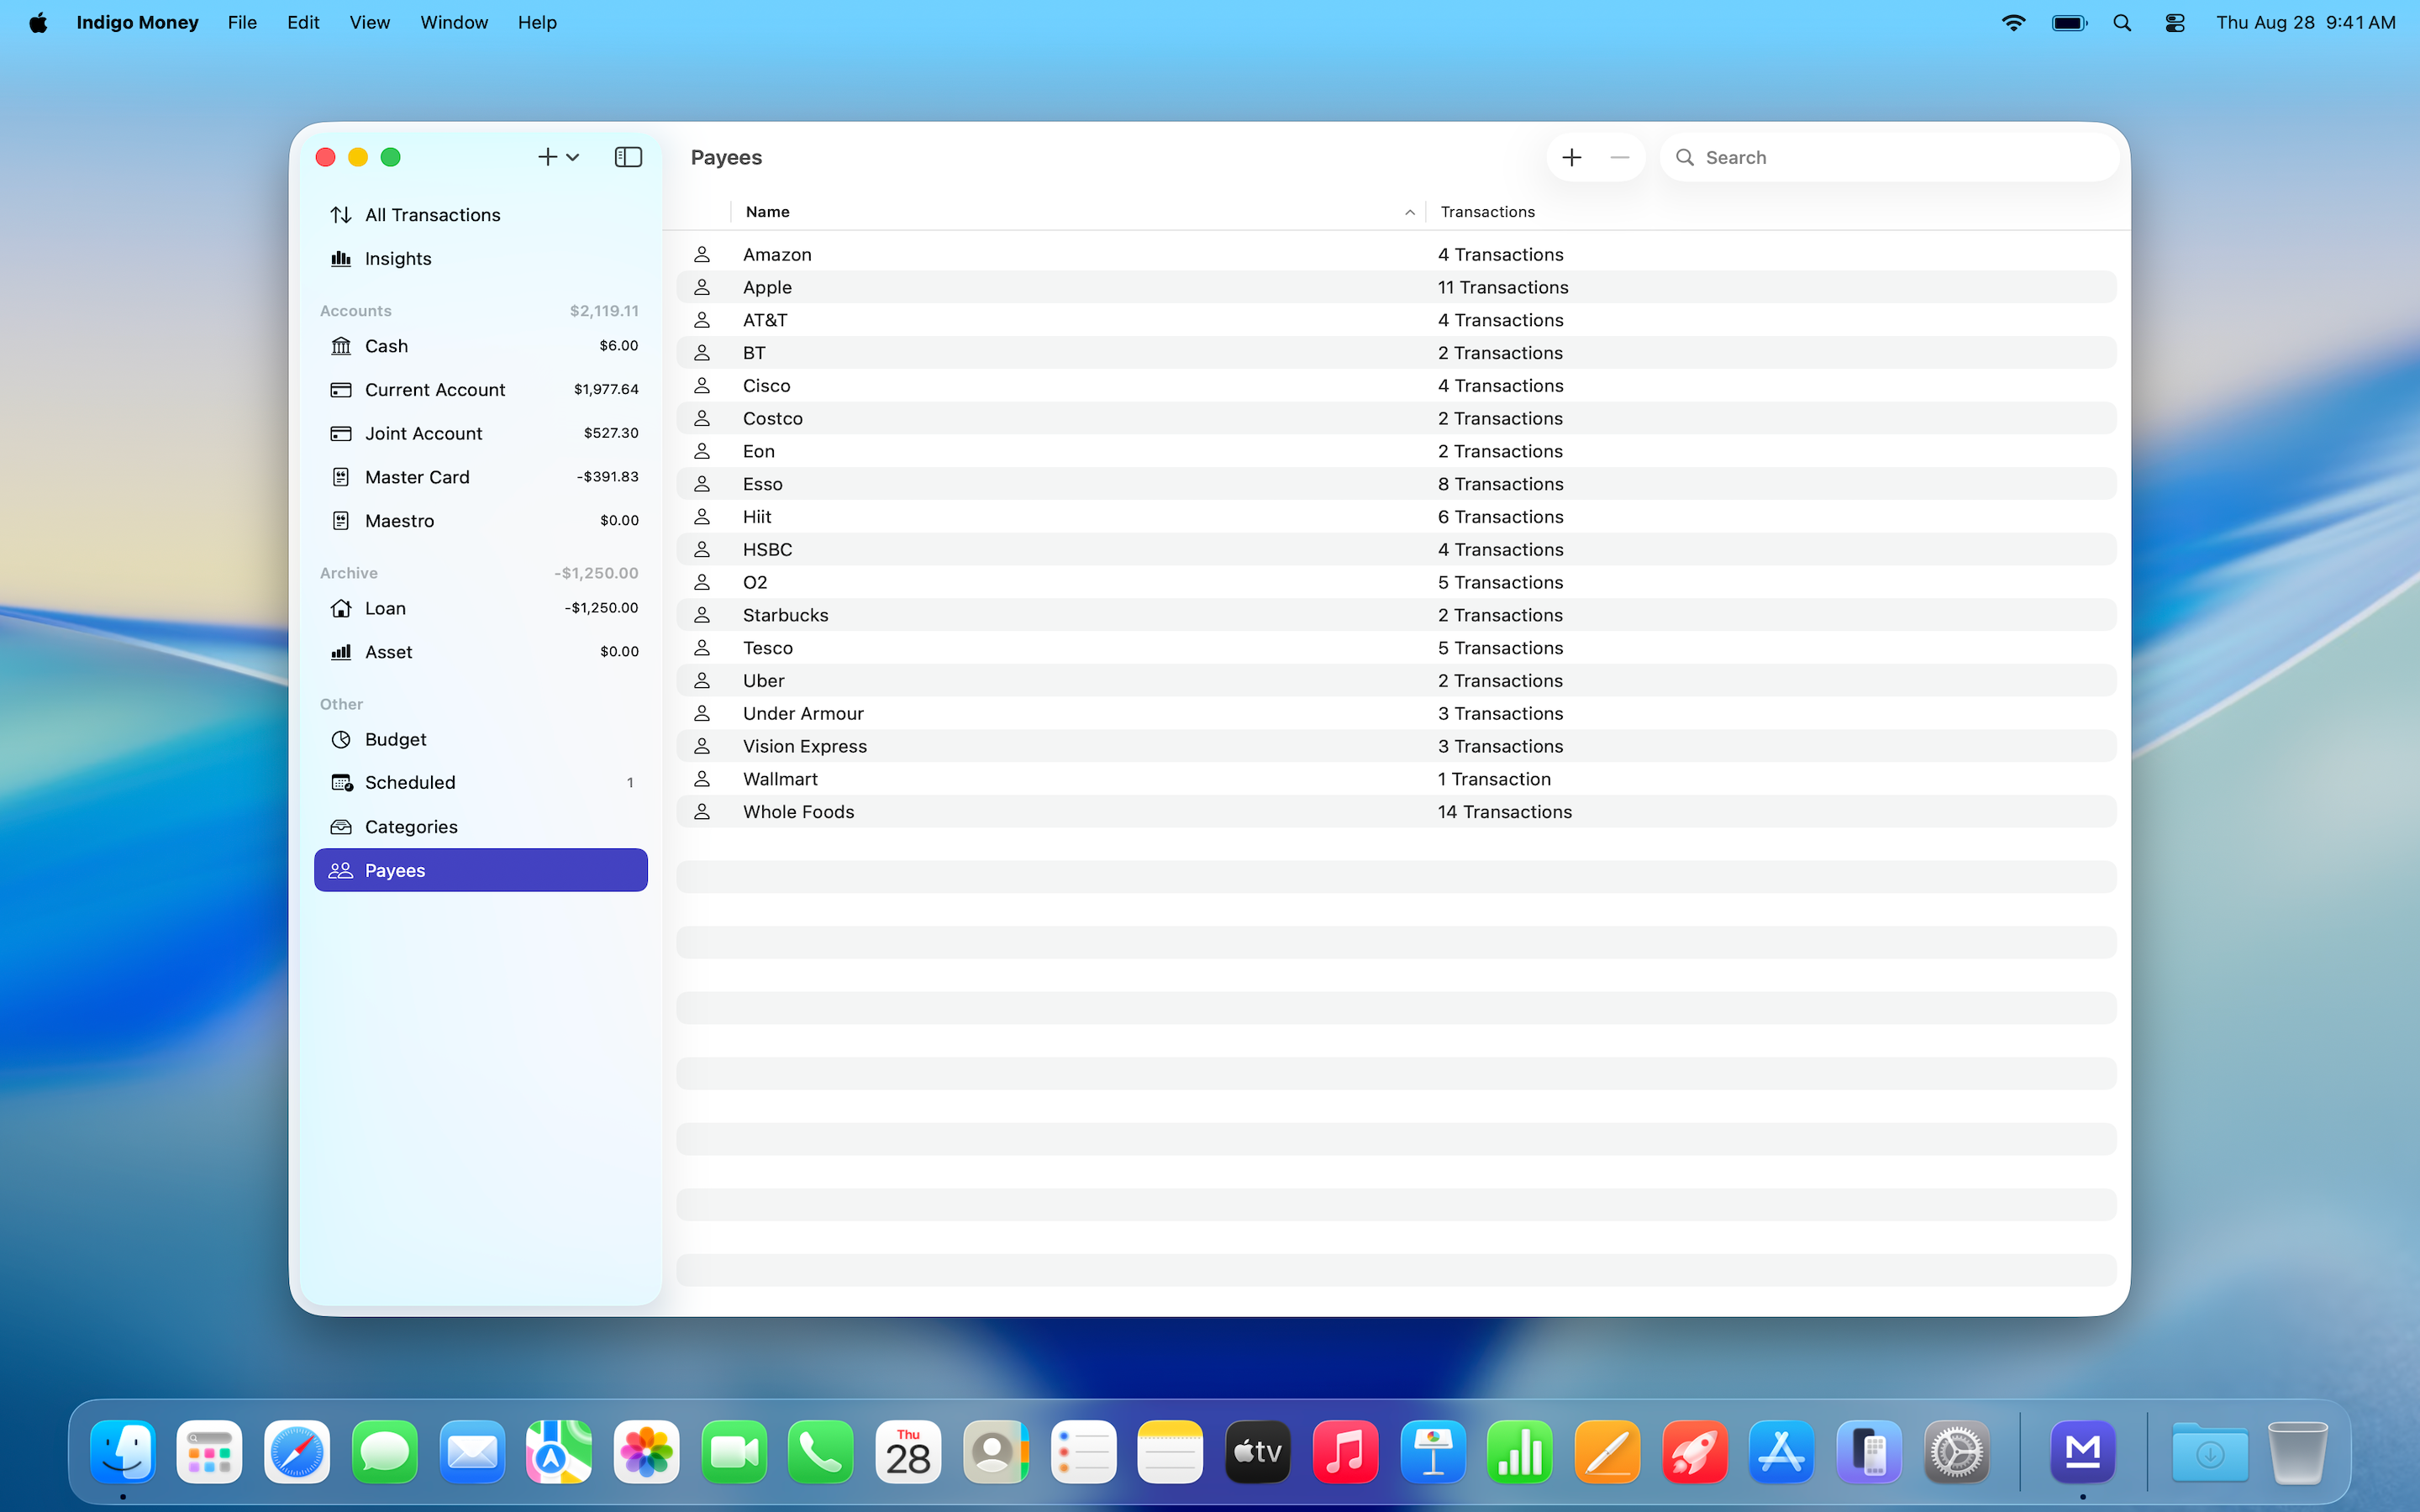Open Spotlight search in menu bar

(x=2122, y=22)
